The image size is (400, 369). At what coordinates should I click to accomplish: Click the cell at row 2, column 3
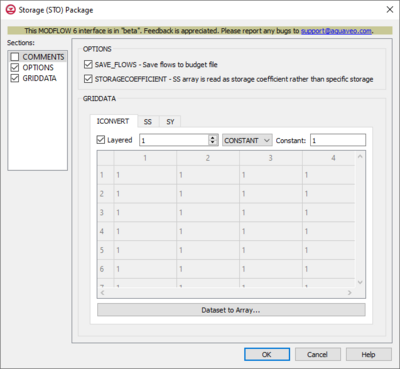[271, 194]
